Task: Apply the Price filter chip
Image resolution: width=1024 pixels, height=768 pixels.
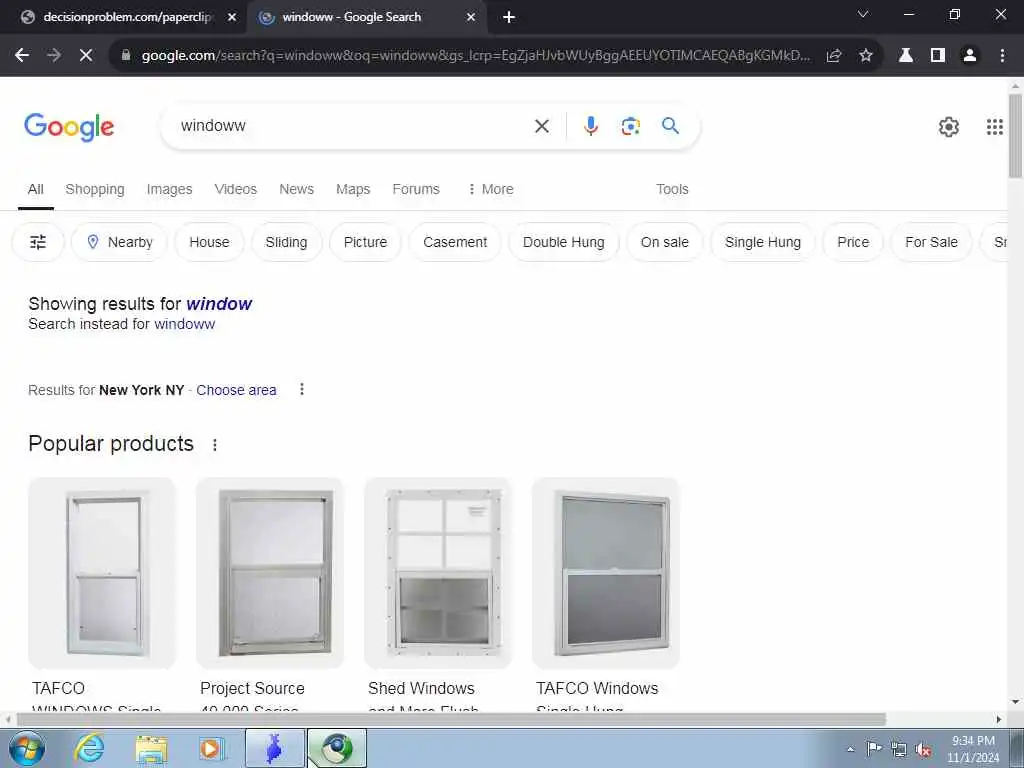Action: [x=853, y=242]
